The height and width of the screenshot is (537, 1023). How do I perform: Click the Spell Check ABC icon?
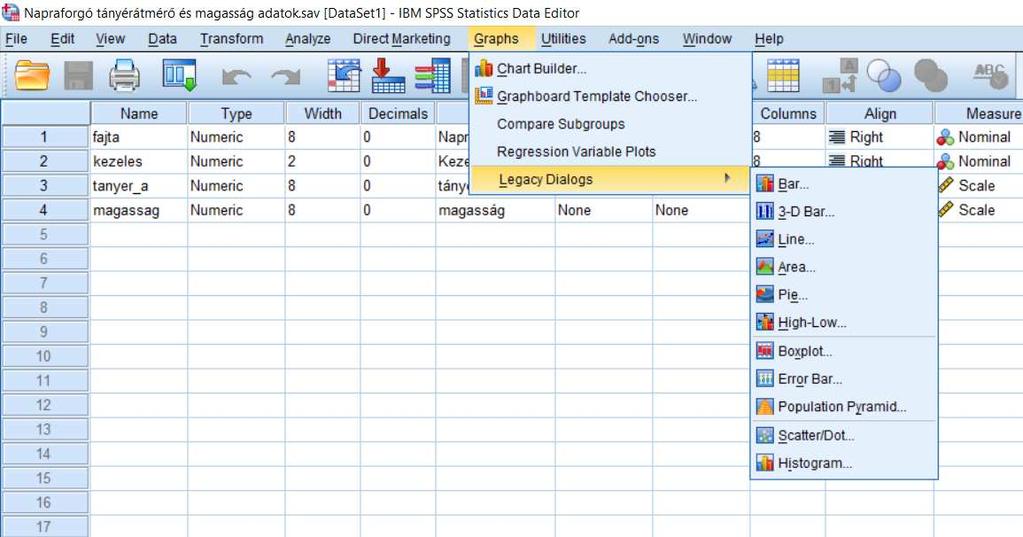click(990, 76)
